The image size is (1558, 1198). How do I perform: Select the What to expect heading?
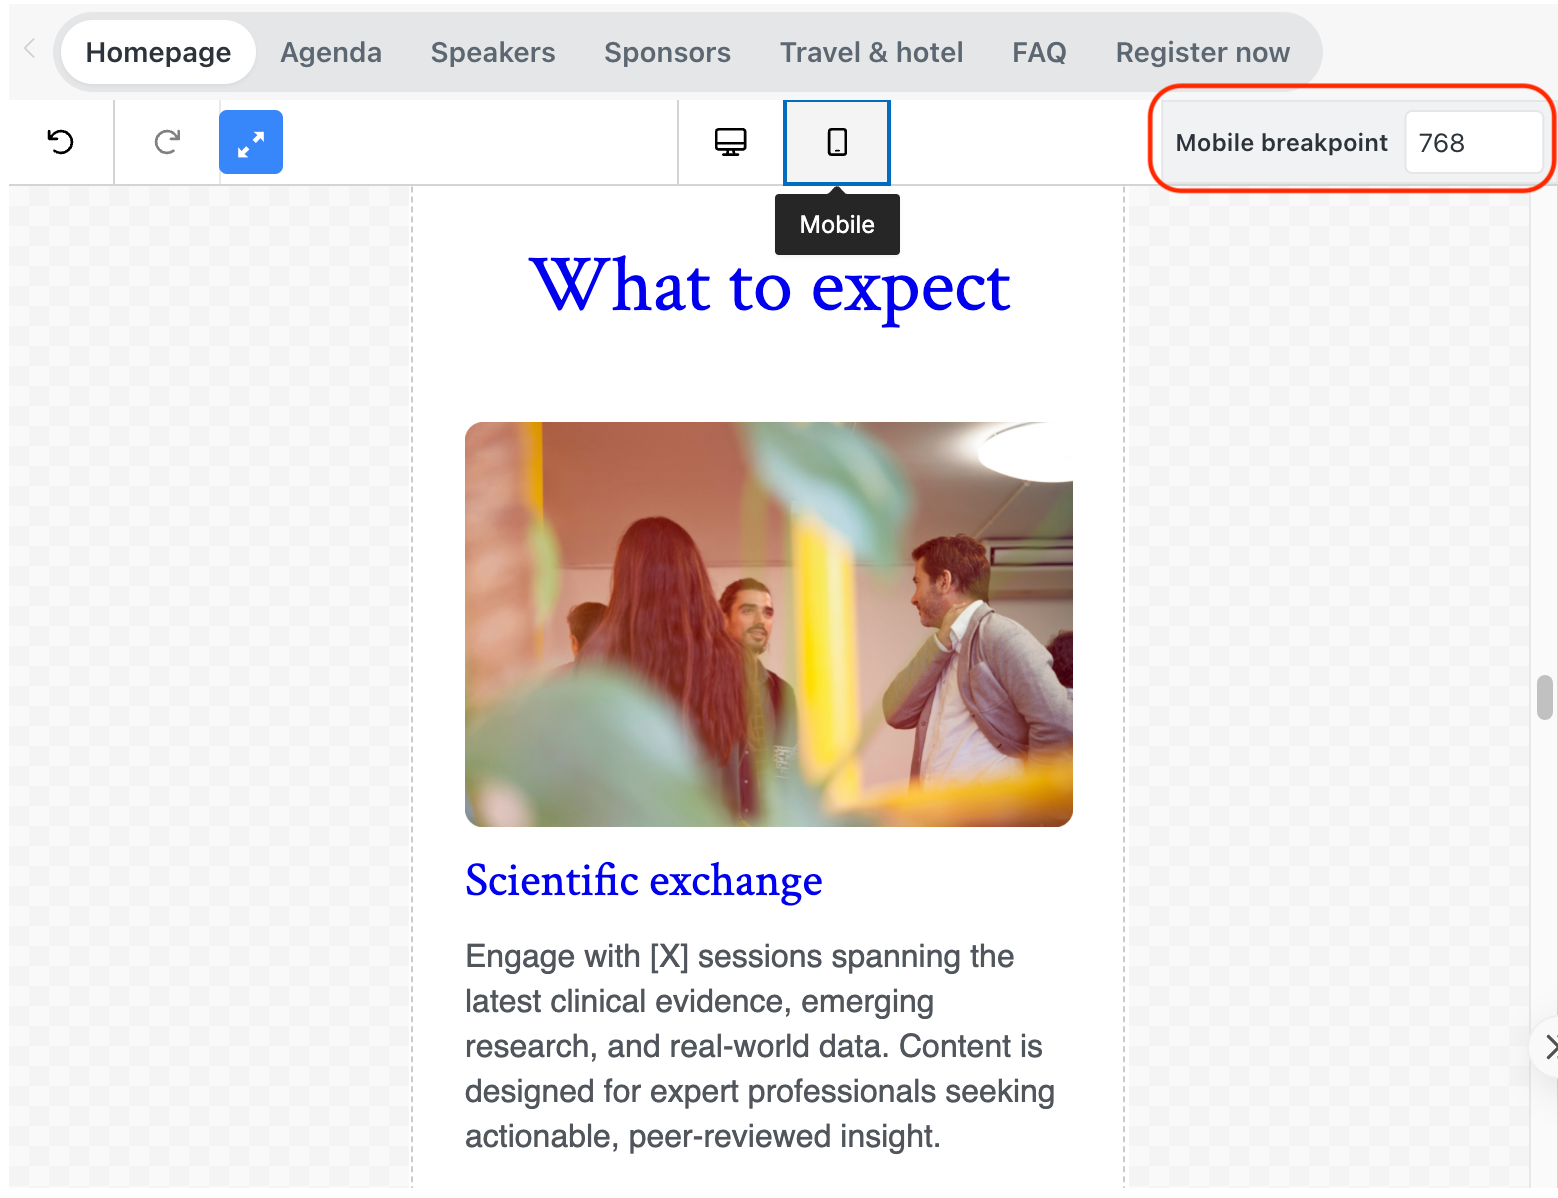(x=769, y=287)
